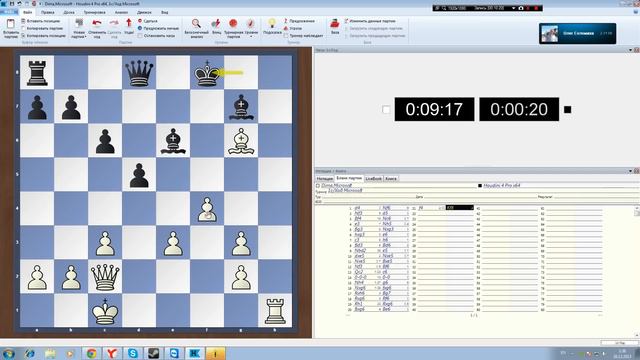The height and width of the screenshot is (360, 640).
Task: Click Offer draw (Предложить ничью) option
Action: pos(158,28)
